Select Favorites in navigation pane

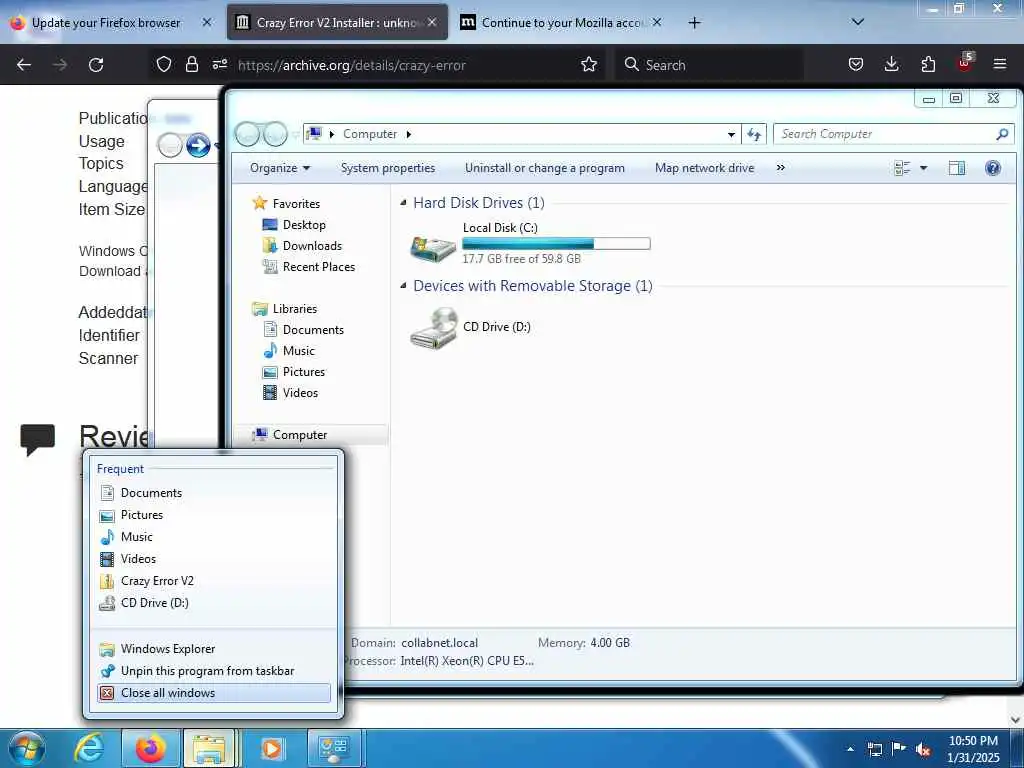296,204
